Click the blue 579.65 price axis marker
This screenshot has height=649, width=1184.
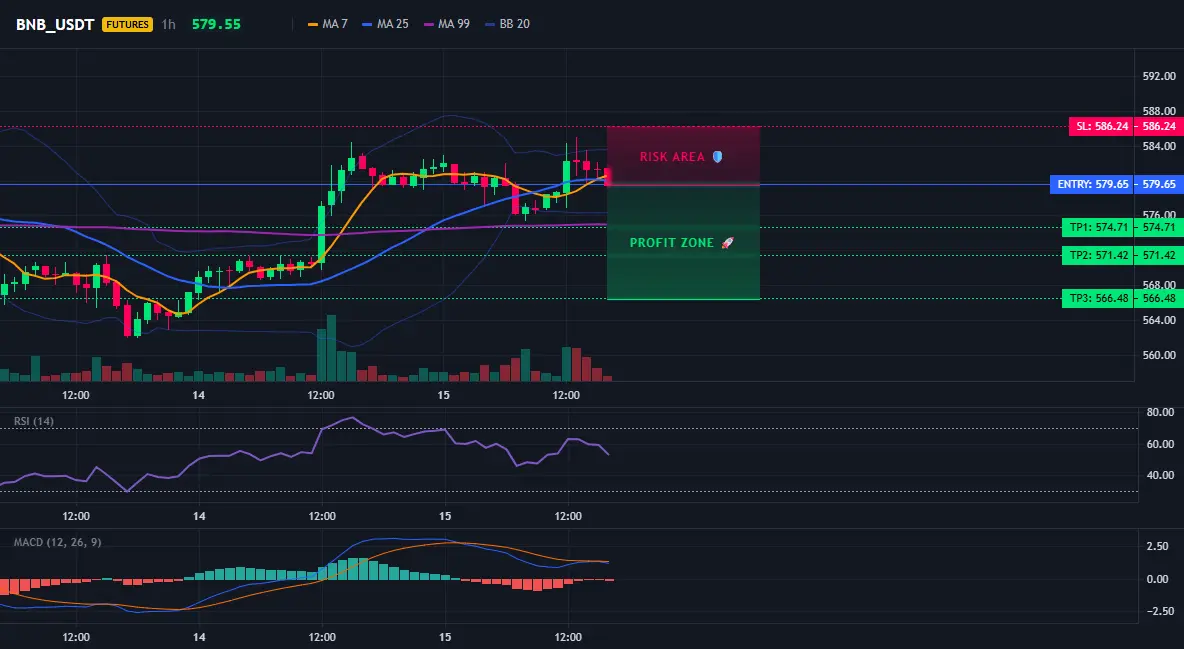point(1159,184)
